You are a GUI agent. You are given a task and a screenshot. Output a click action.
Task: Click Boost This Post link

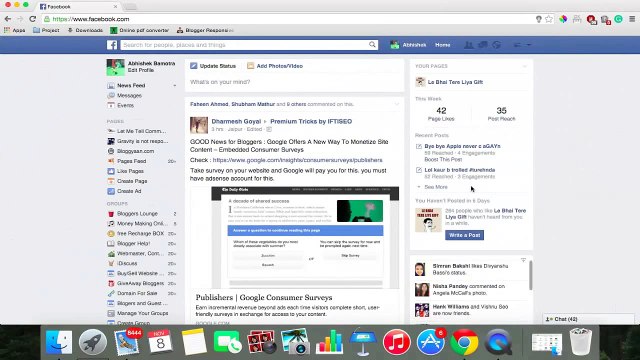pyautogui.click(x=443, y=160)
